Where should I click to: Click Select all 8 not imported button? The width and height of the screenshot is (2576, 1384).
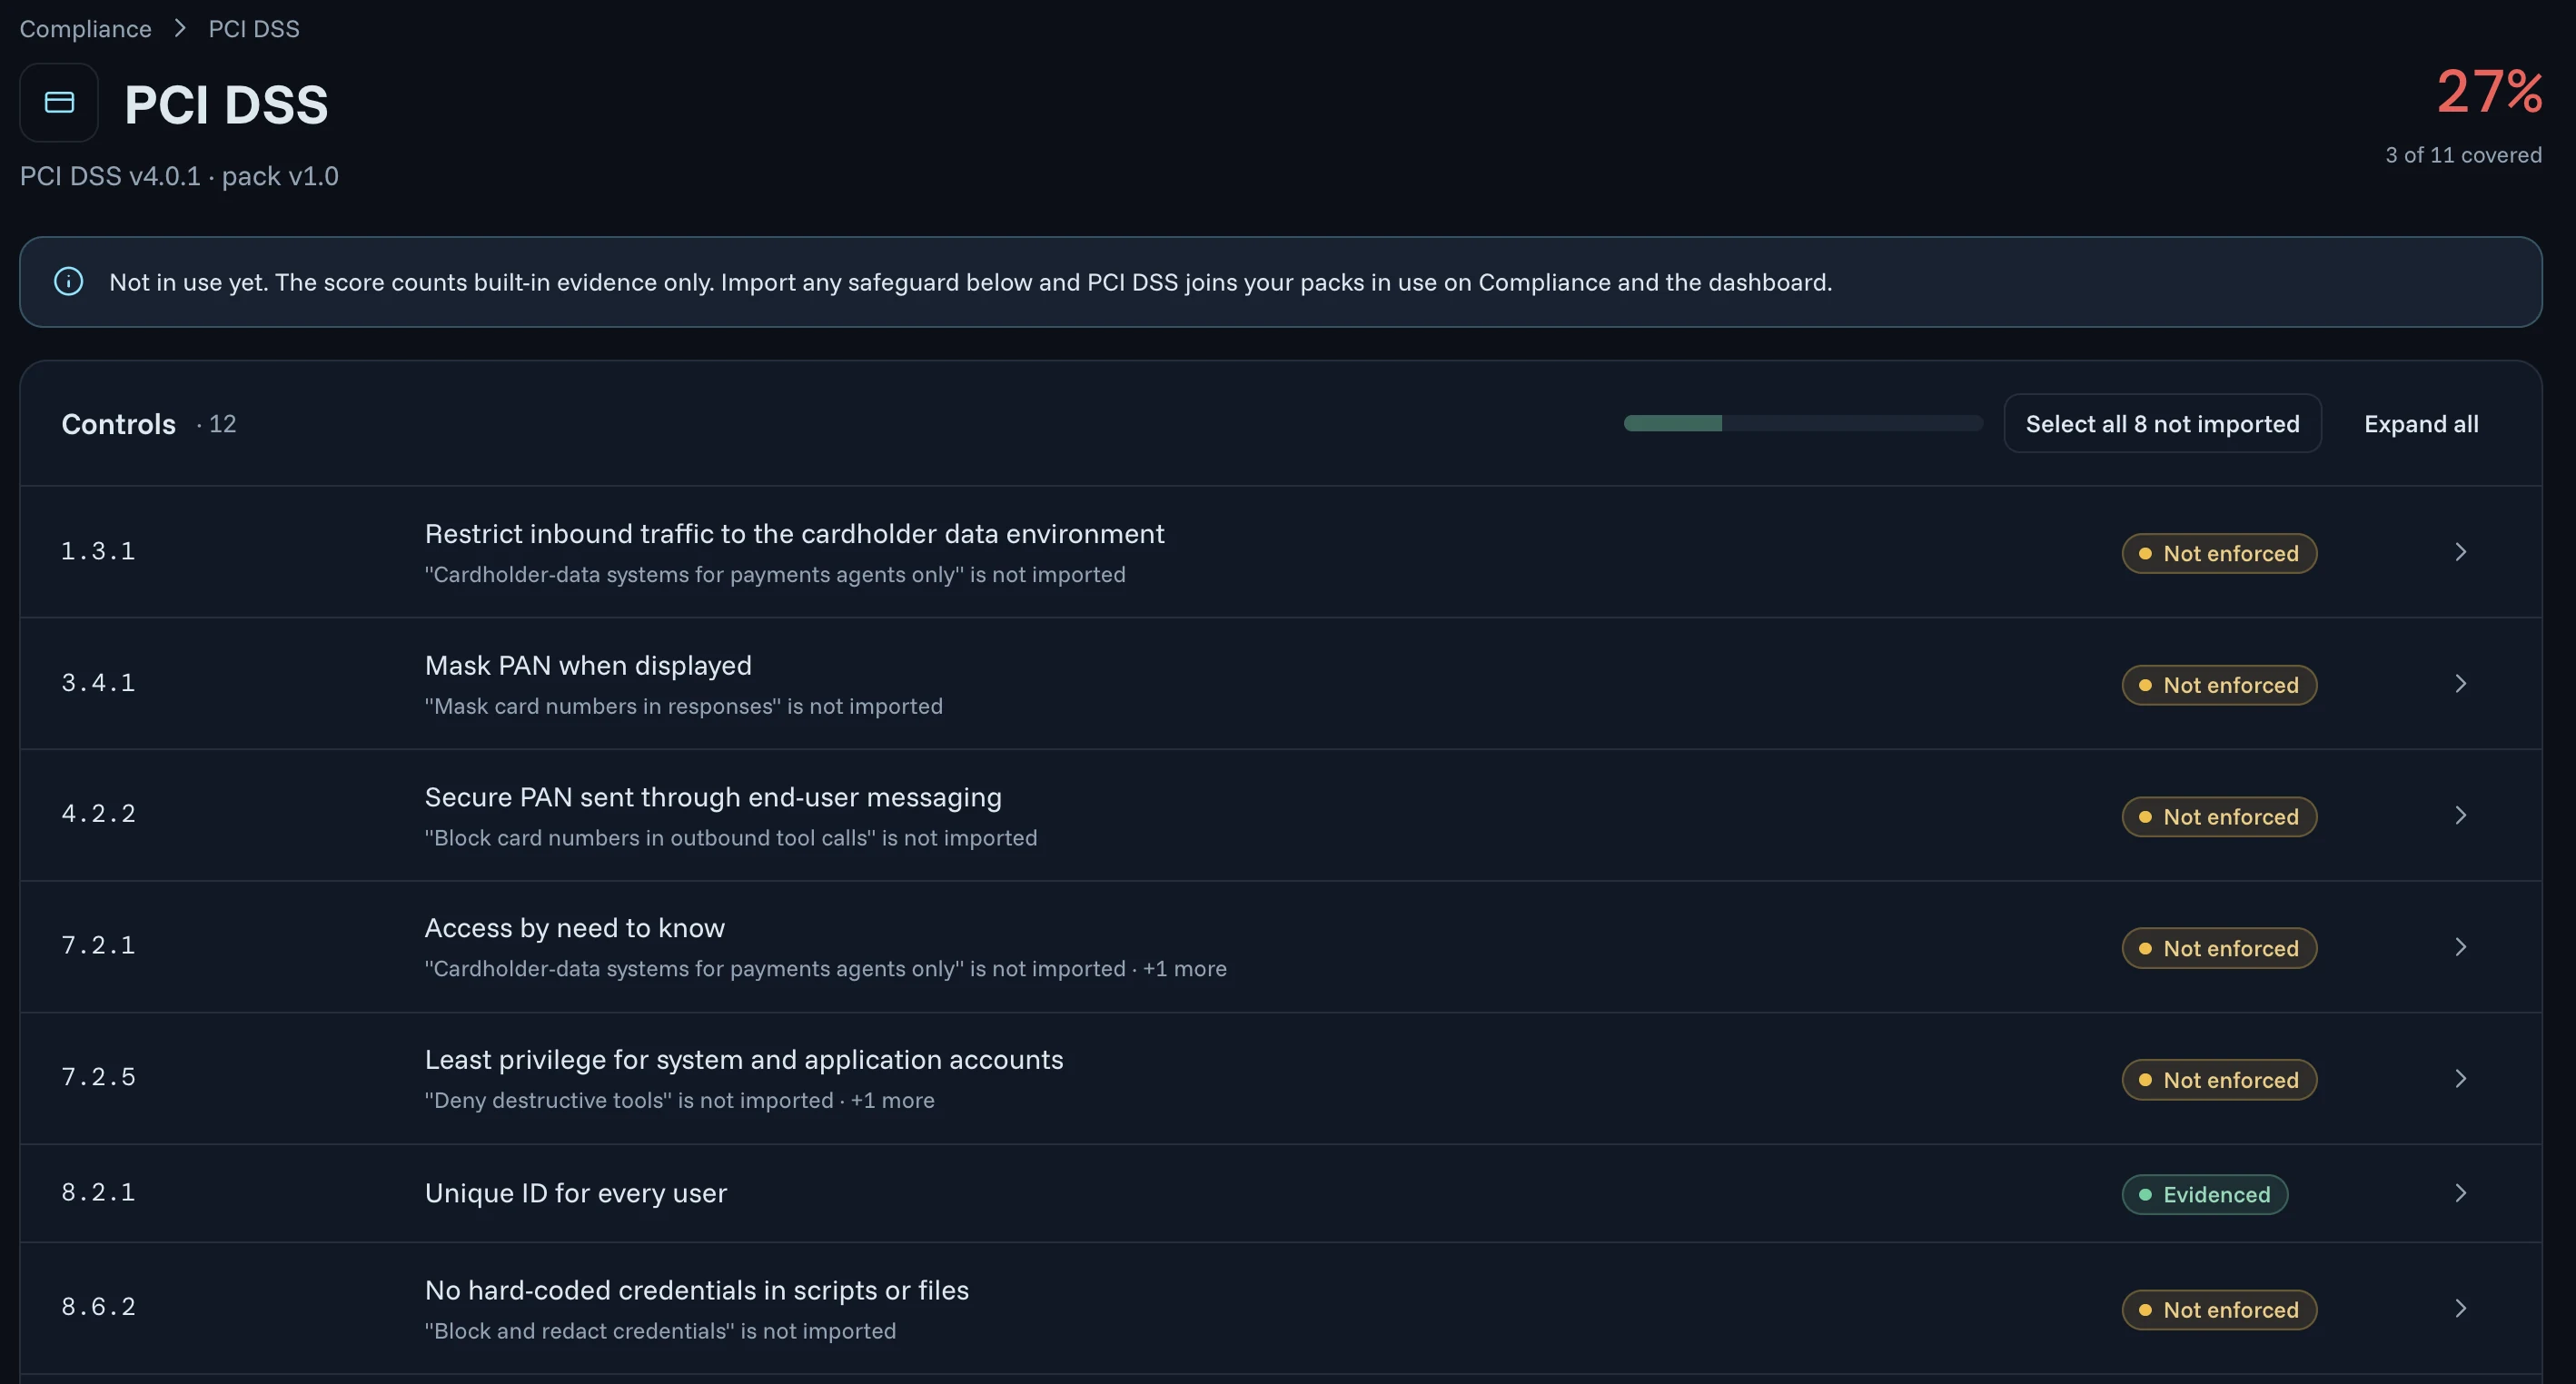click(2162, 424)
